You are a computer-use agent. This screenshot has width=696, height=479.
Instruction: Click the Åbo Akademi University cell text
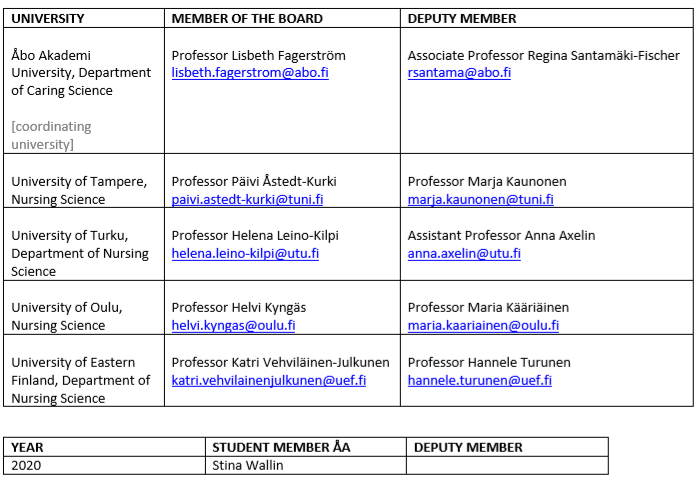pos(81,73)
